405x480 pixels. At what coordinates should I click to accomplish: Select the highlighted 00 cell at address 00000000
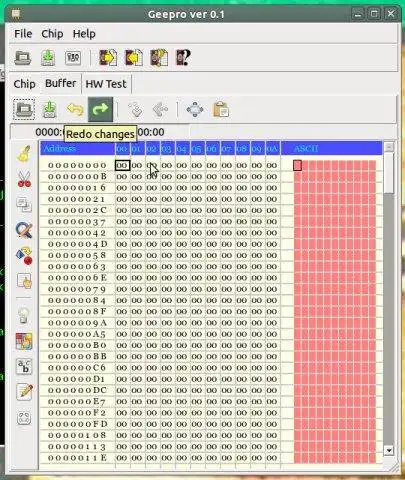122,165
